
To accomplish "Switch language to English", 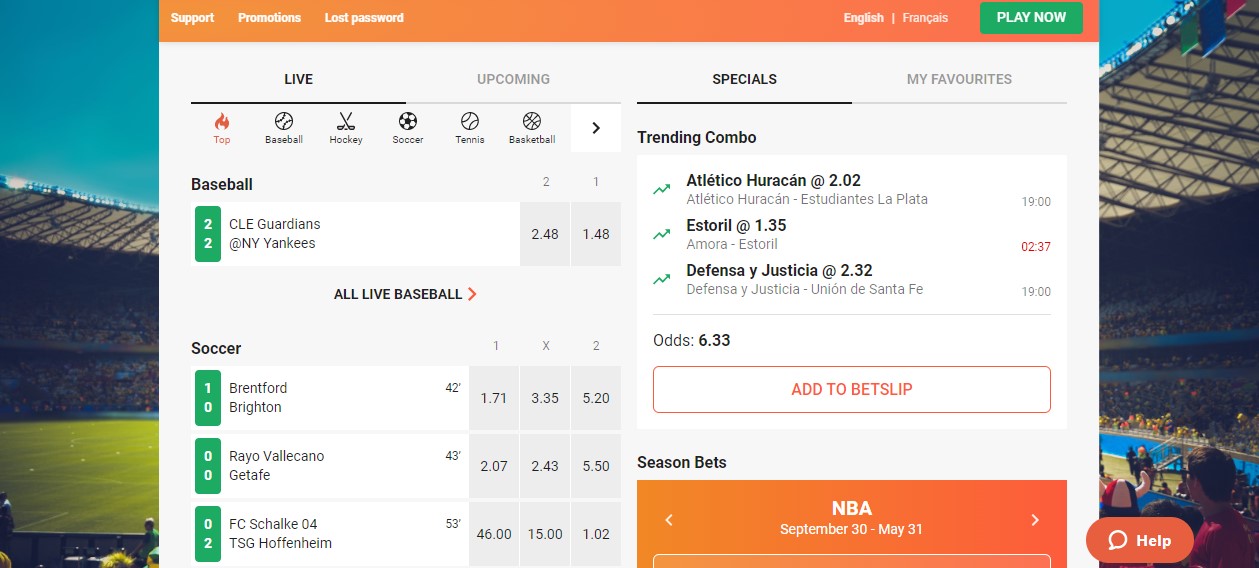I will coord(864,18).
